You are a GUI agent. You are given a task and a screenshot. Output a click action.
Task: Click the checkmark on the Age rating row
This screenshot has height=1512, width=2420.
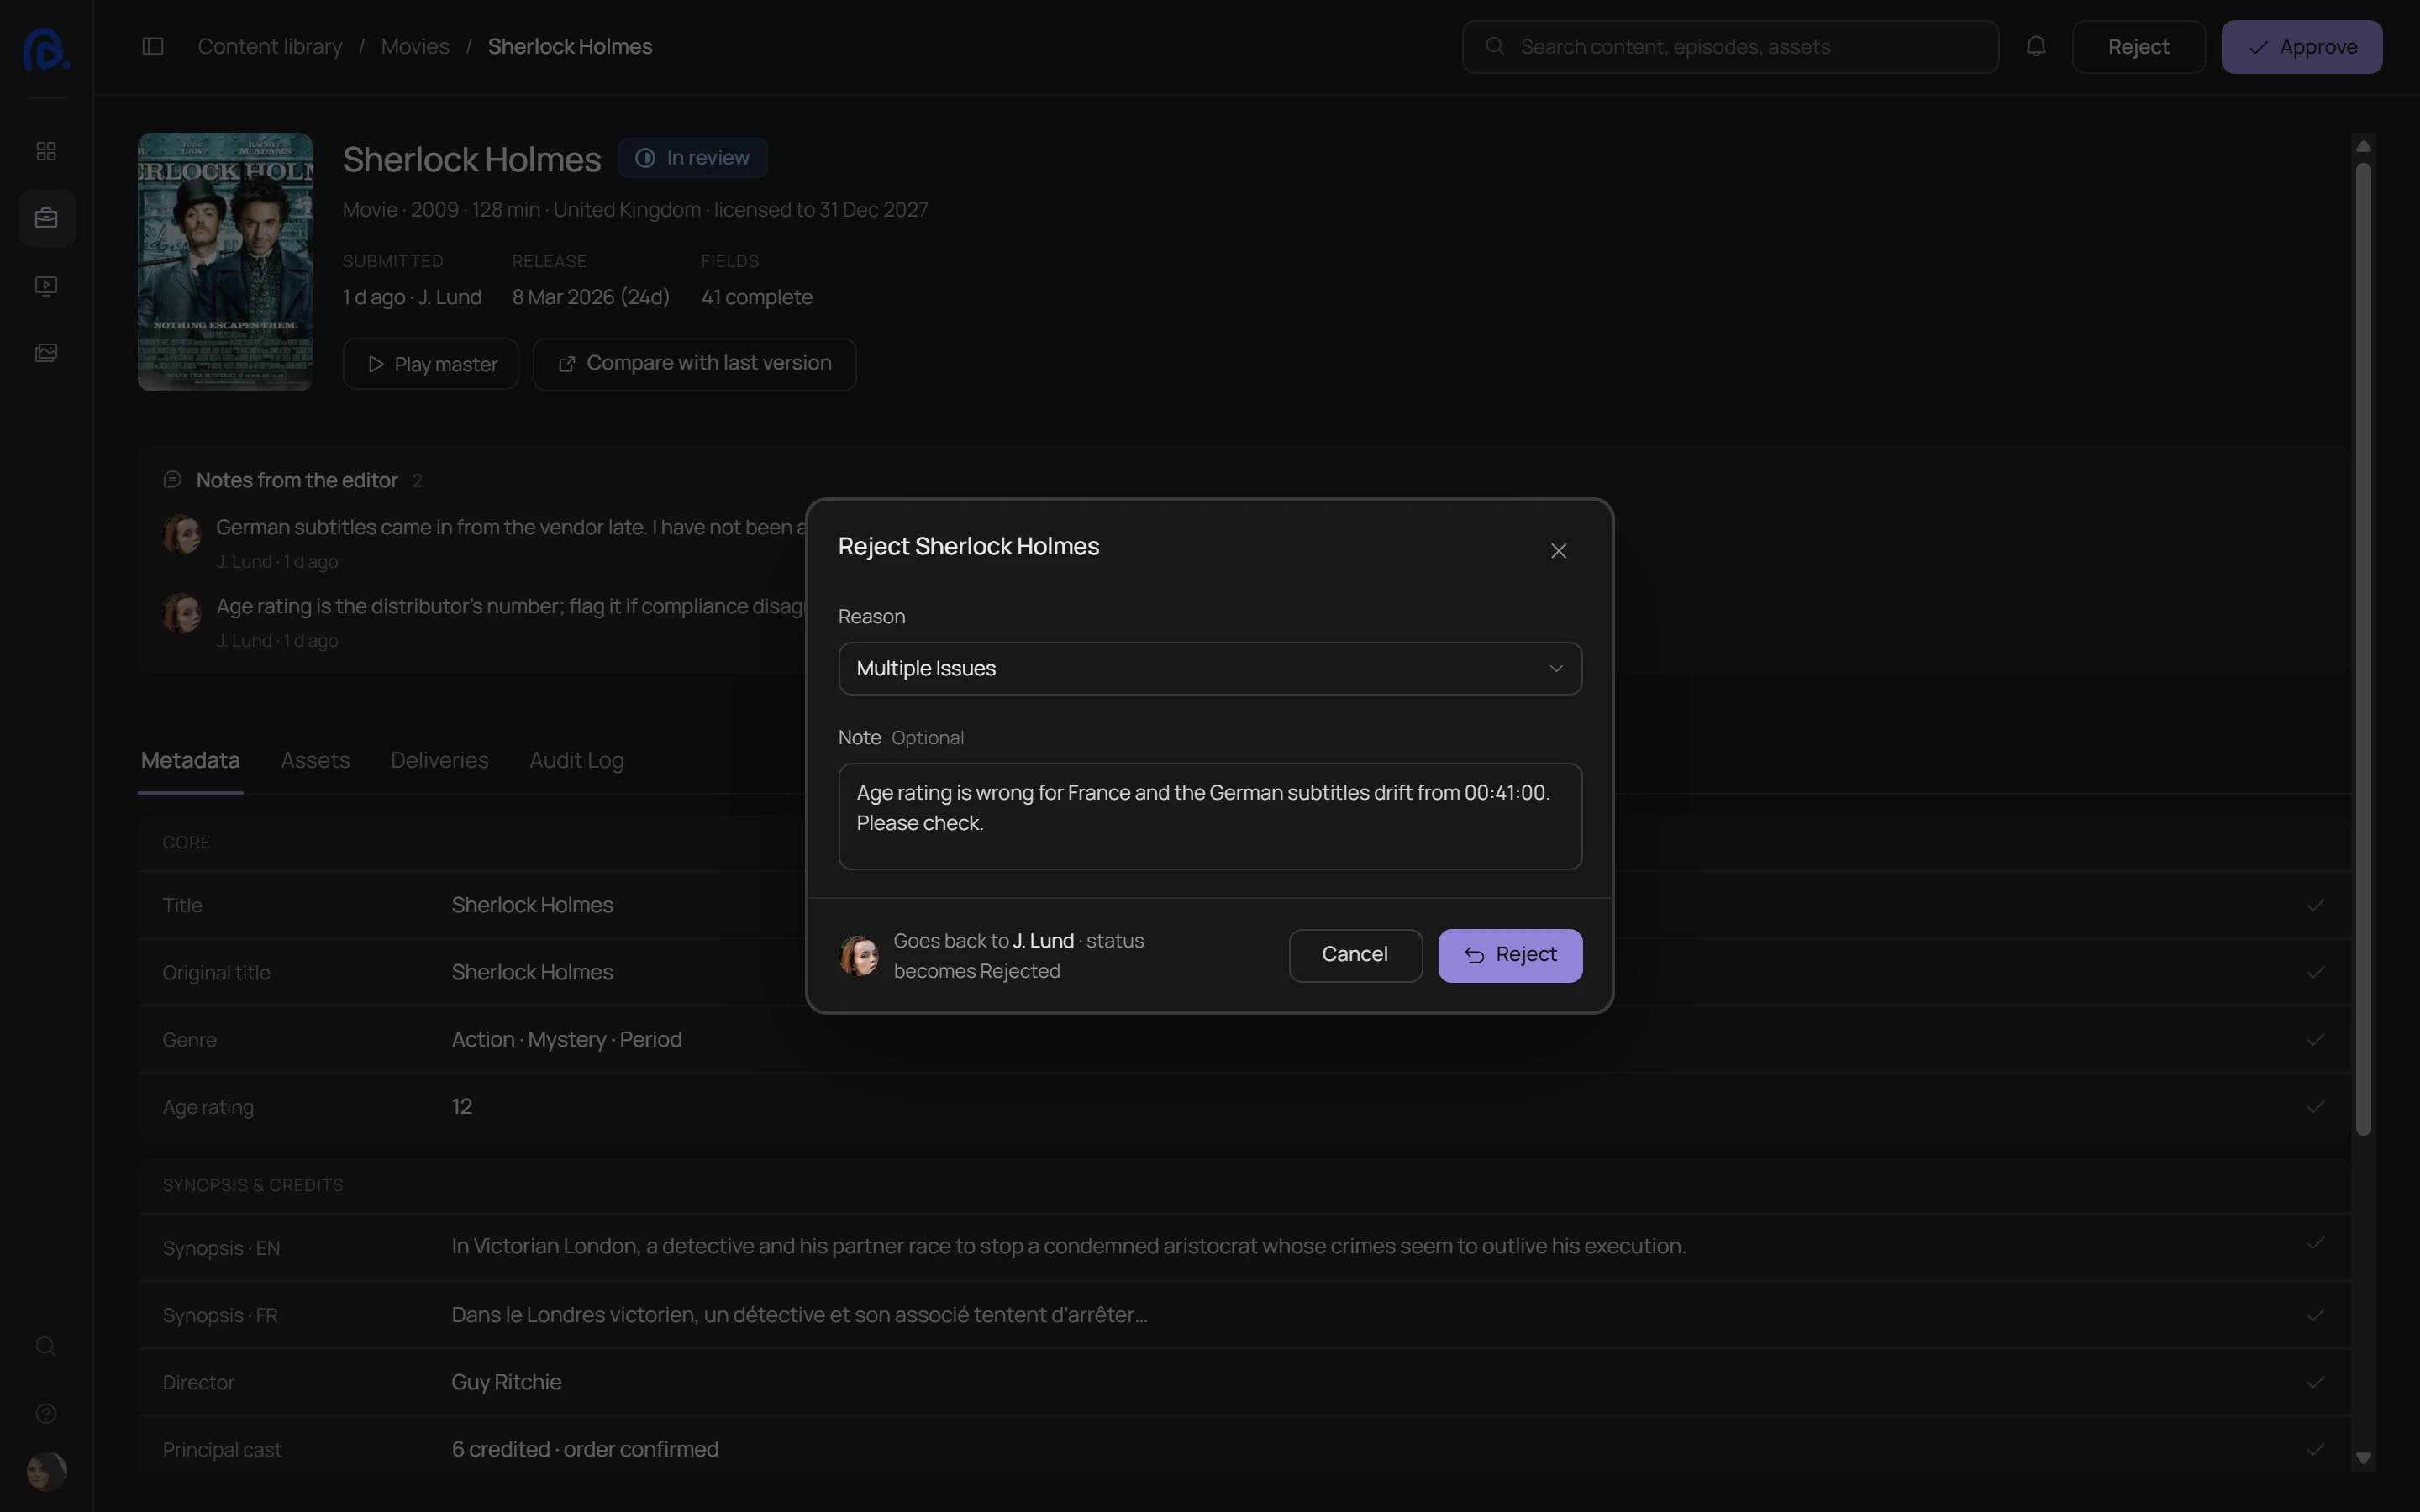[2315, 1107]
